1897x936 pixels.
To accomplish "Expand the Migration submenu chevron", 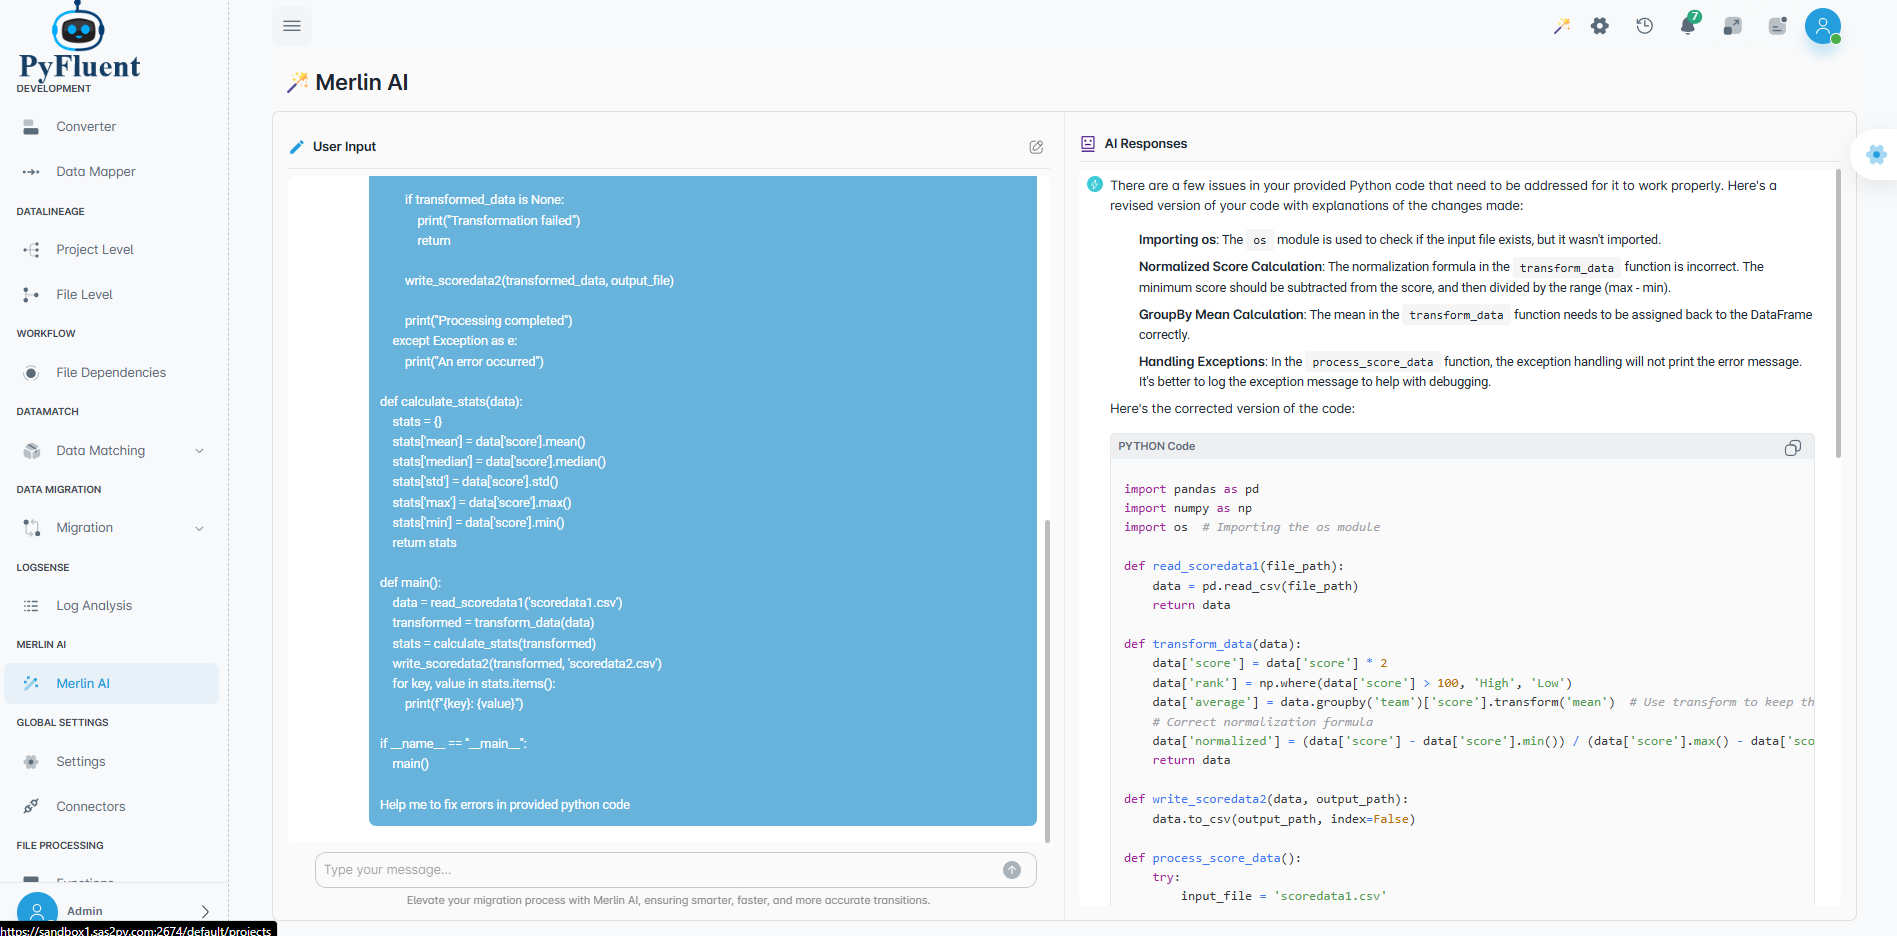I will tap(199, 528).
